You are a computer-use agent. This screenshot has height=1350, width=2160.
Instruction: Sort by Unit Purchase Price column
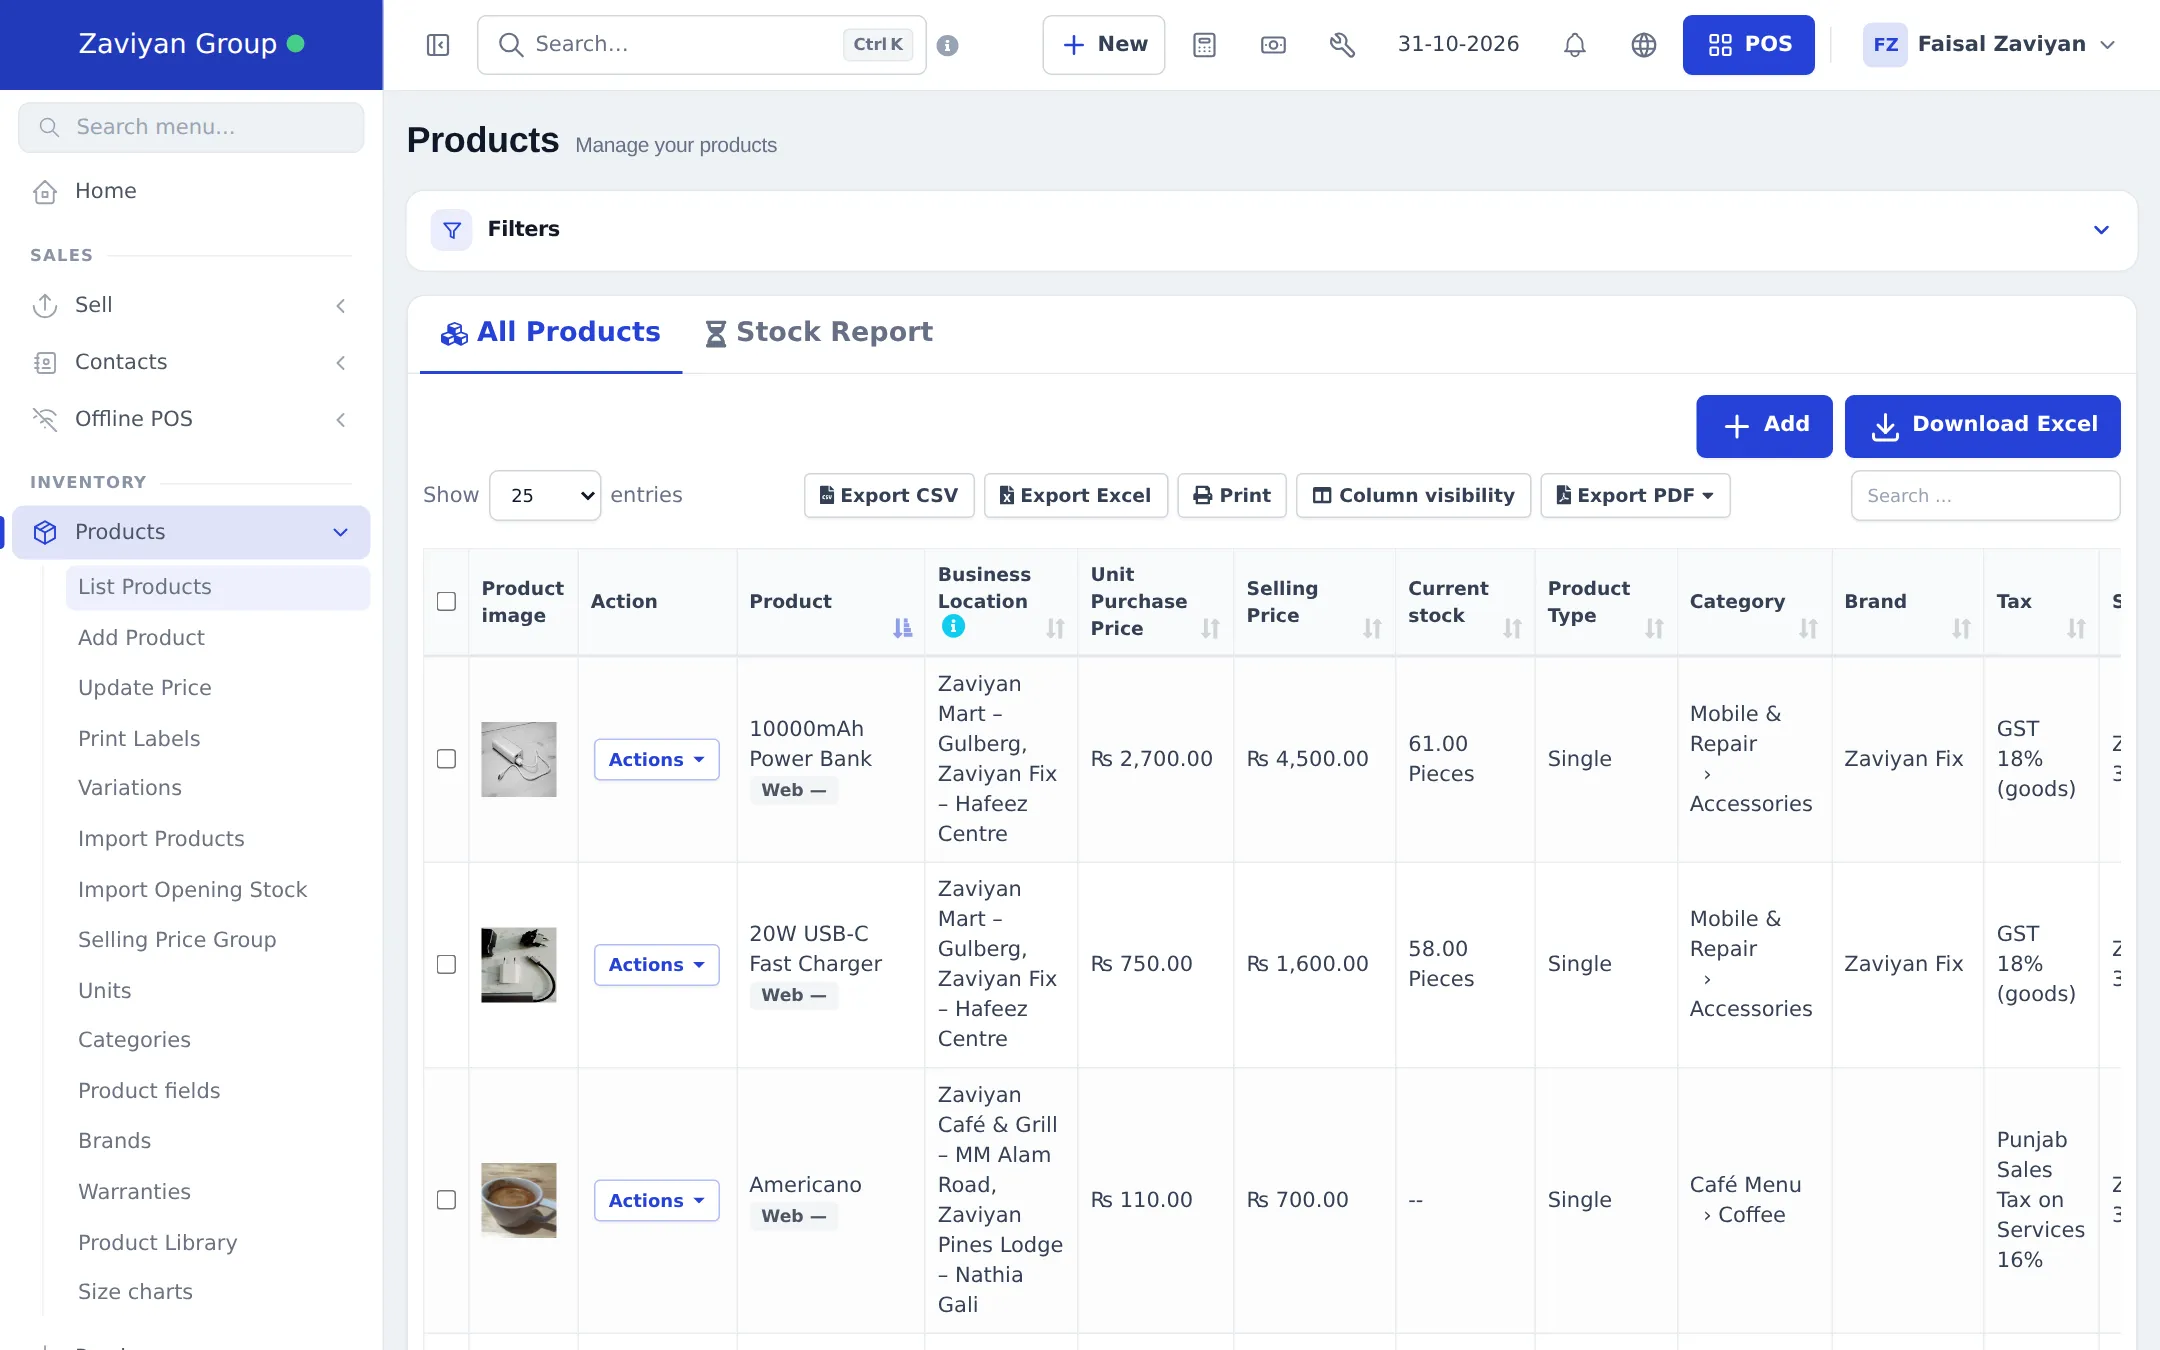click(1210, 628)
